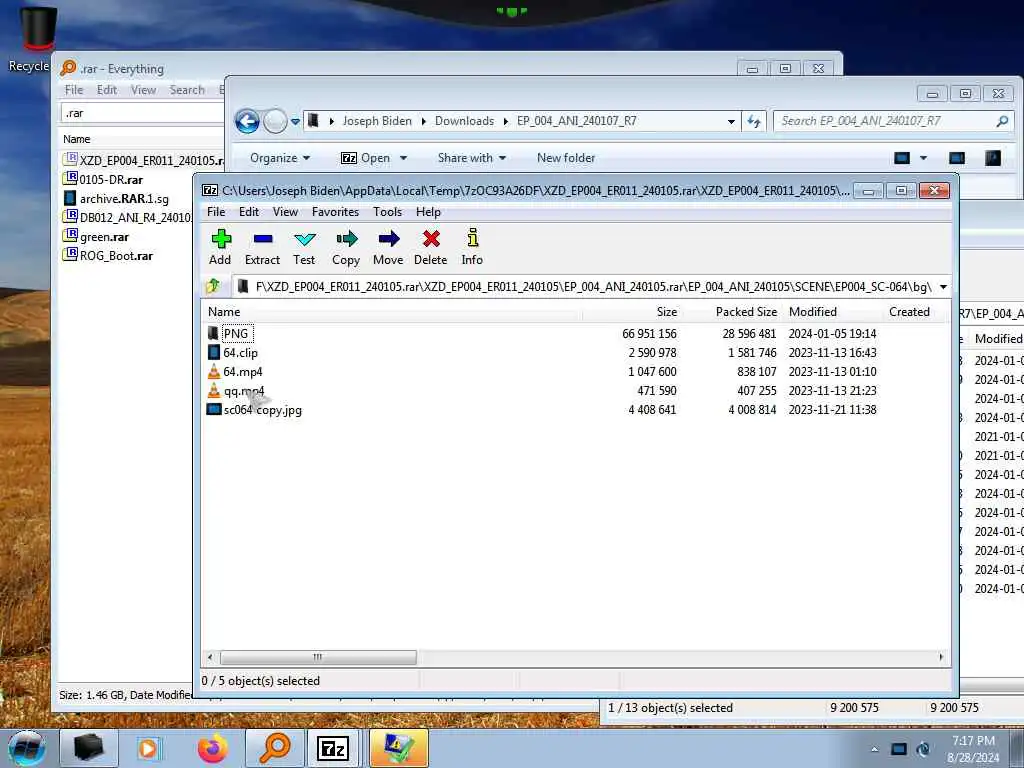Open the 7-Zip View menu

tap(285, 212)
